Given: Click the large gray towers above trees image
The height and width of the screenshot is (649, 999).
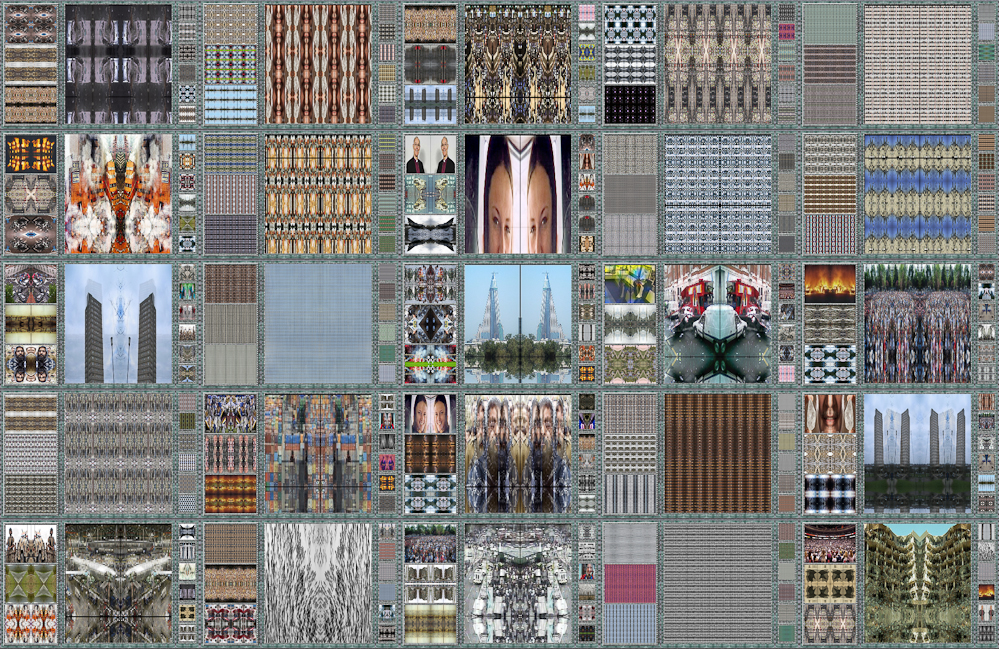Looking at the screenshot, I should coord(917,453).
